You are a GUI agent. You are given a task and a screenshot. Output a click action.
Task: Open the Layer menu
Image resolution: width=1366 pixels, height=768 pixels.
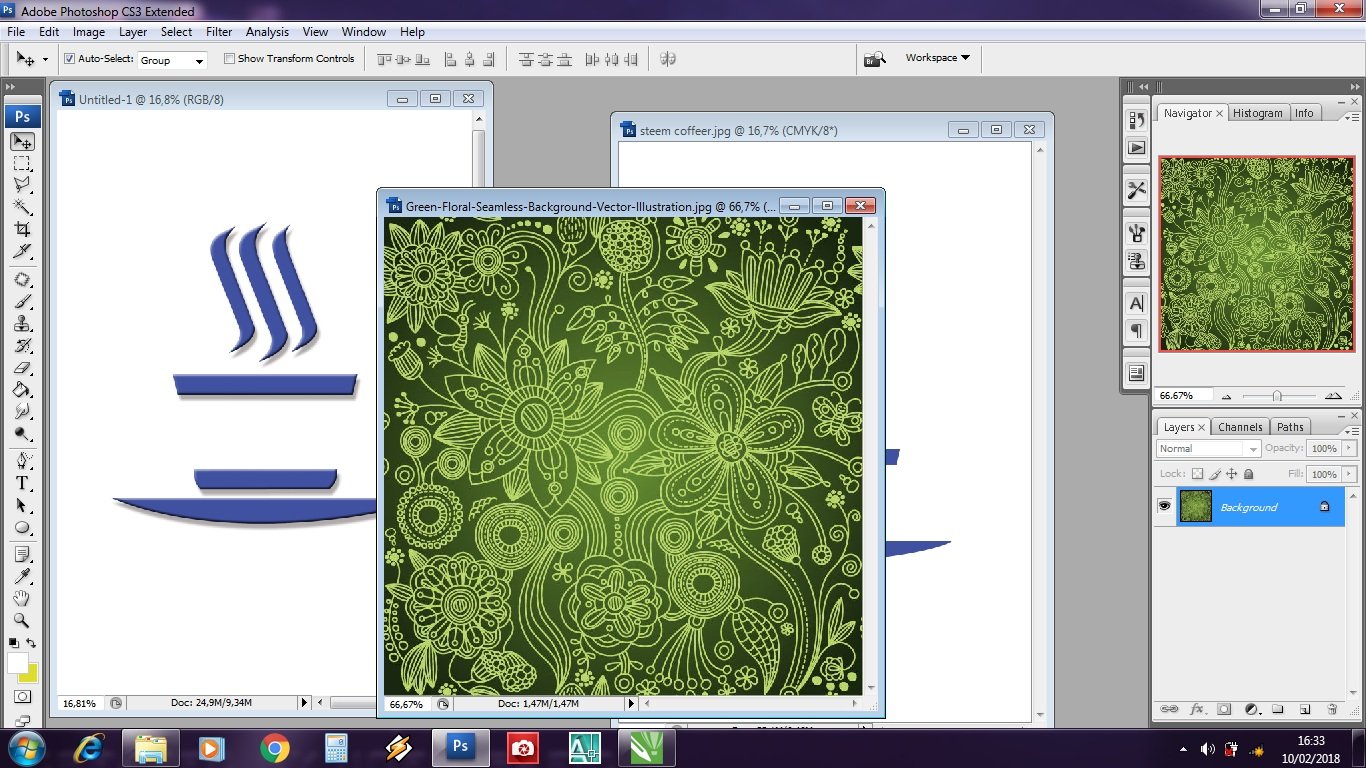(x=133, y=32)
